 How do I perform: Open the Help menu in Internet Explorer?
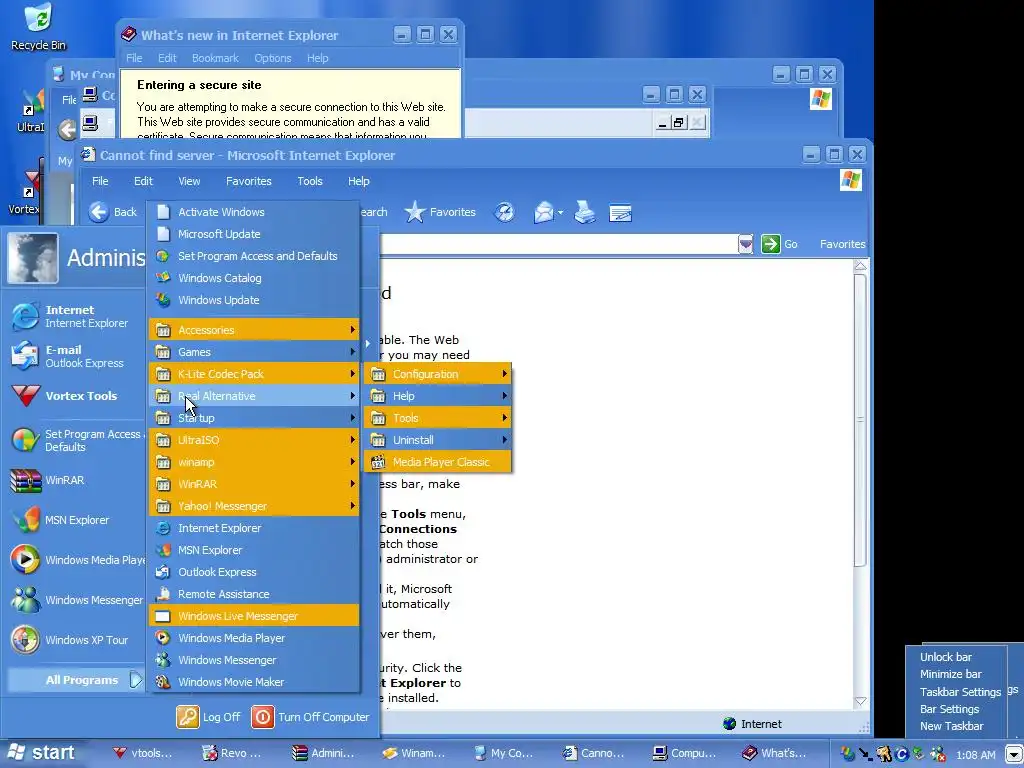point(359,181)
